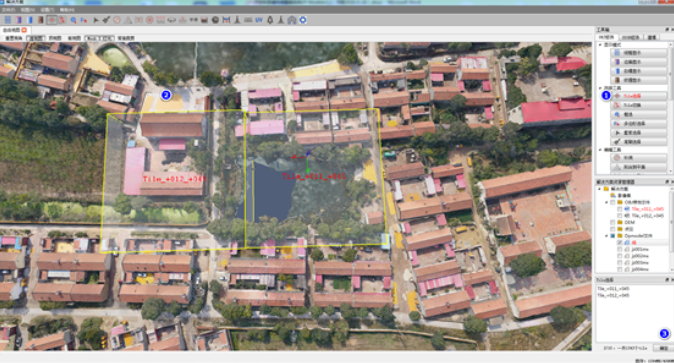
Task: Click the confirm button below the Tile list
Action: click(x=662, y=348)
